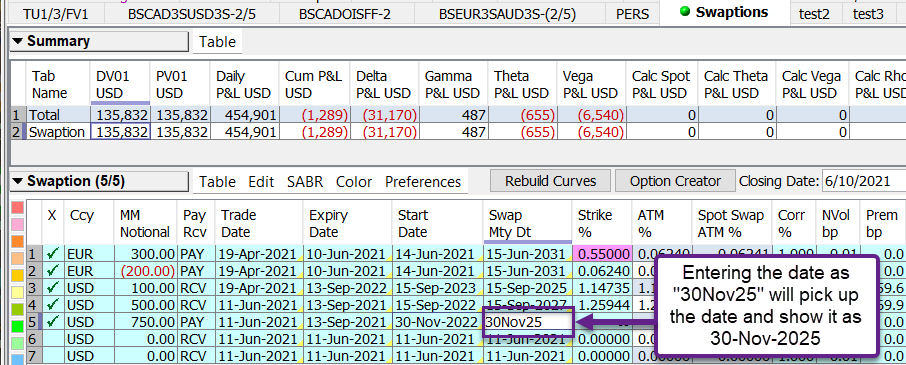Click the DV01 USD column header
The width and height of the screenshot is (906, 365).
[120, 84]
